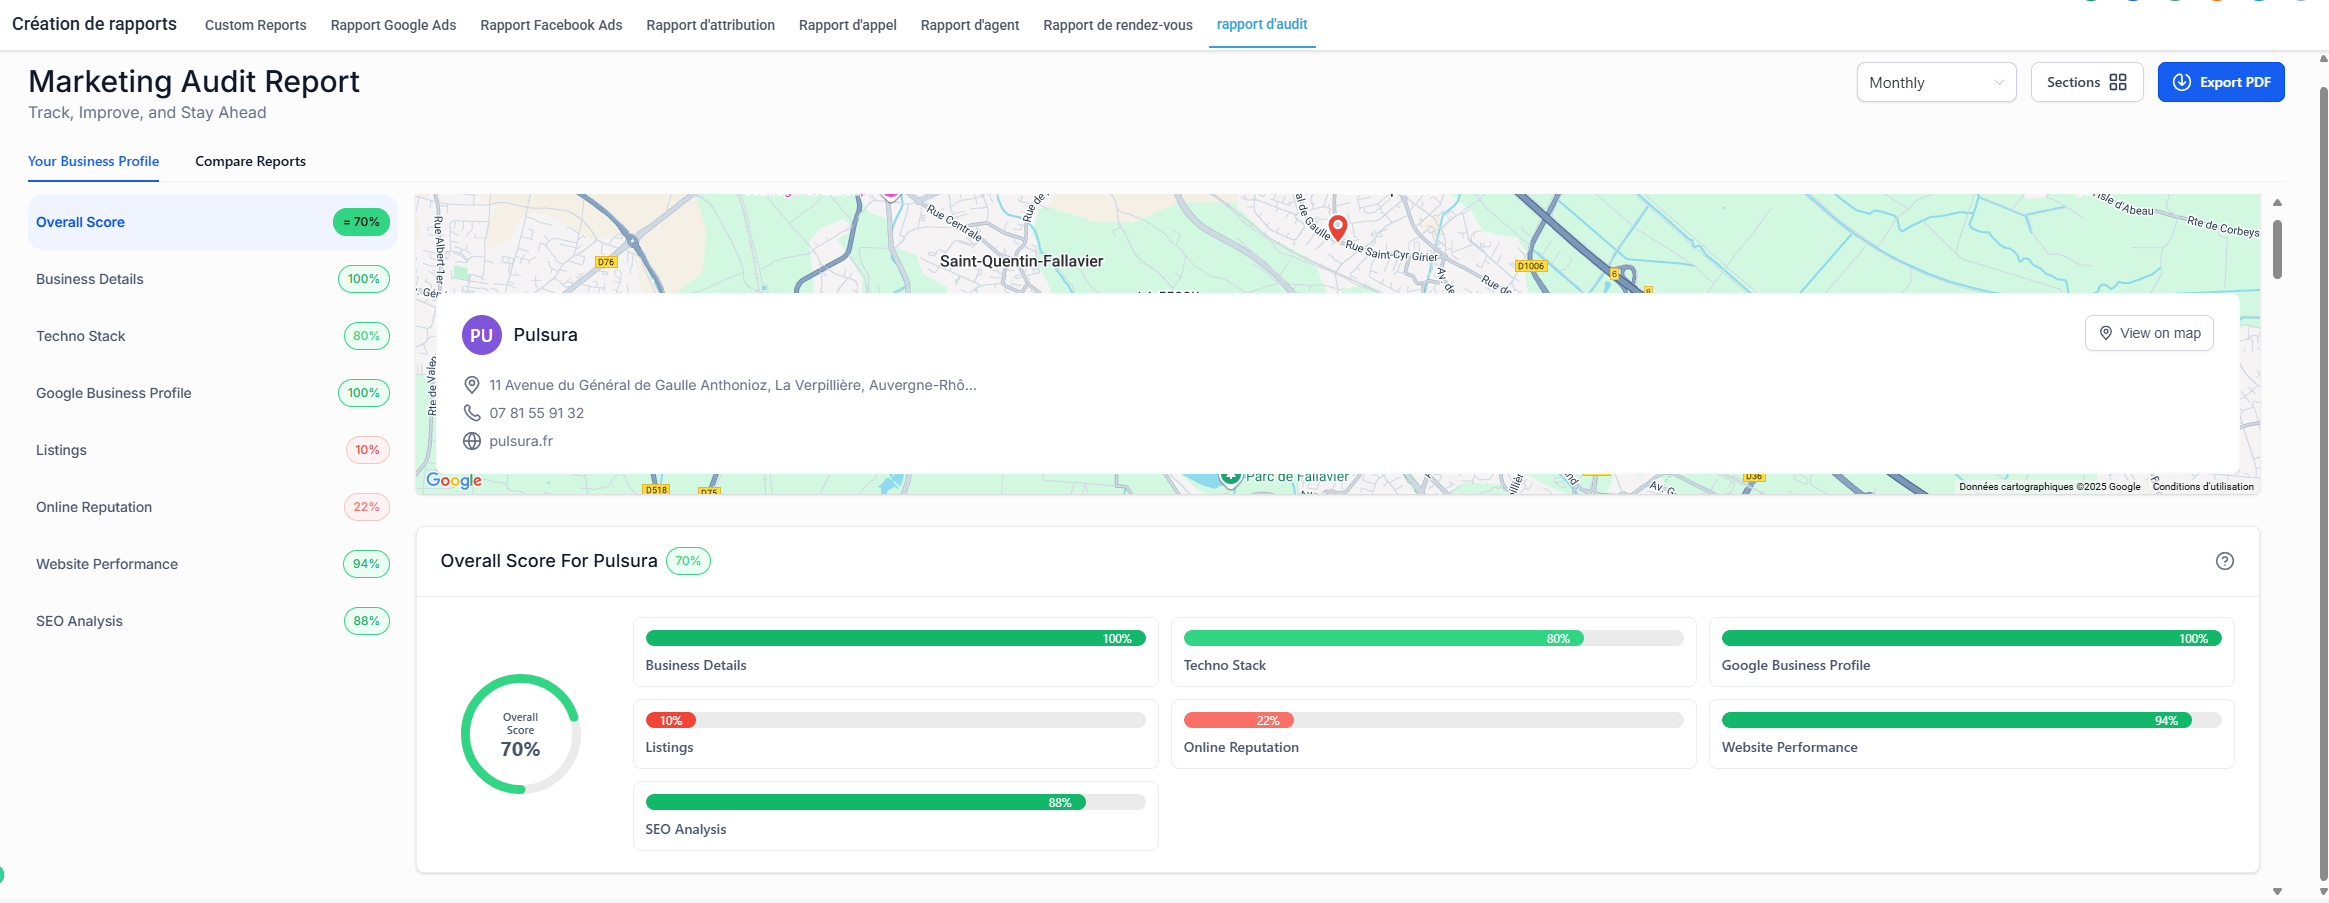
Task: Switch to the Compare Reports tab
Action: pos(250,161)
